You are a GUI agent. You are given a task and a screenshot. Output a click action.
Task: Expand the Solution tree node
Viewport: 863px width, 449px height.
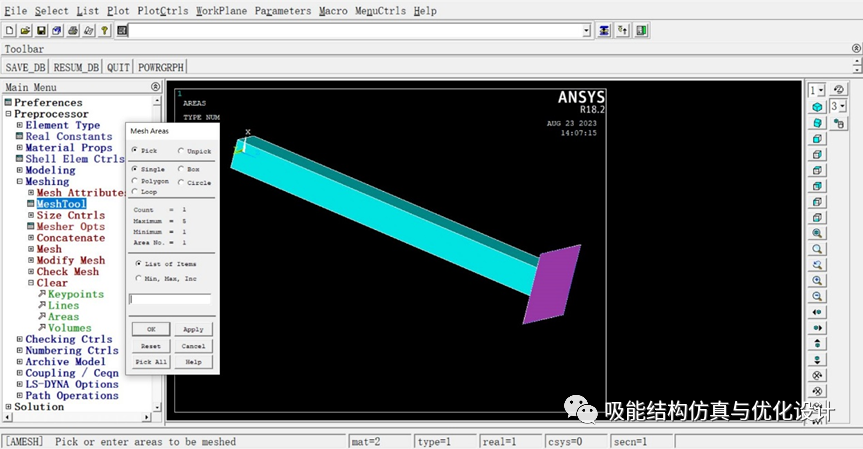point(8,407)
